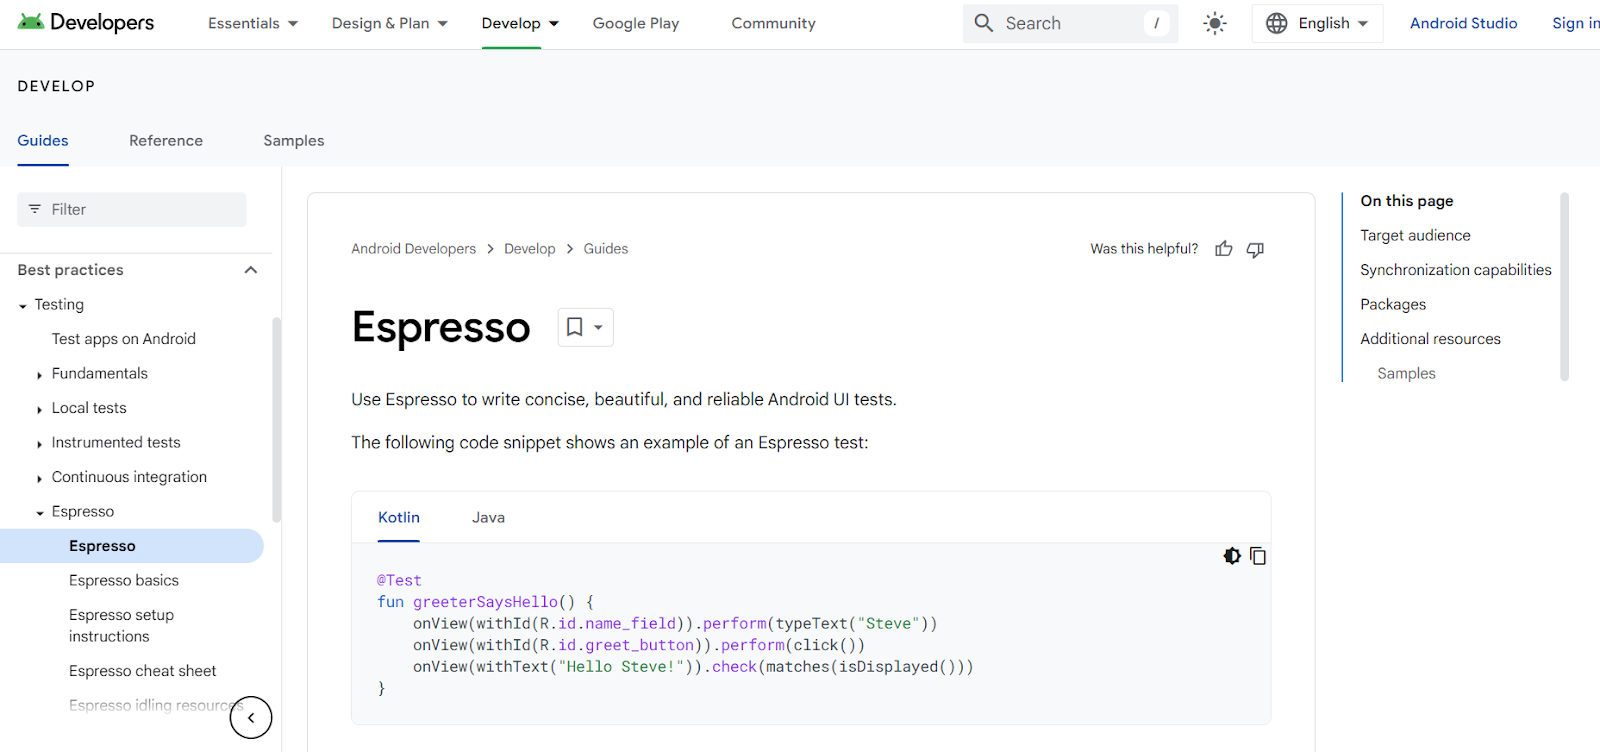The height and width of the screenshot is (752, 1600).
Task: Click the thumbs down not helpful icon
Action: [x=1255, y=249]
